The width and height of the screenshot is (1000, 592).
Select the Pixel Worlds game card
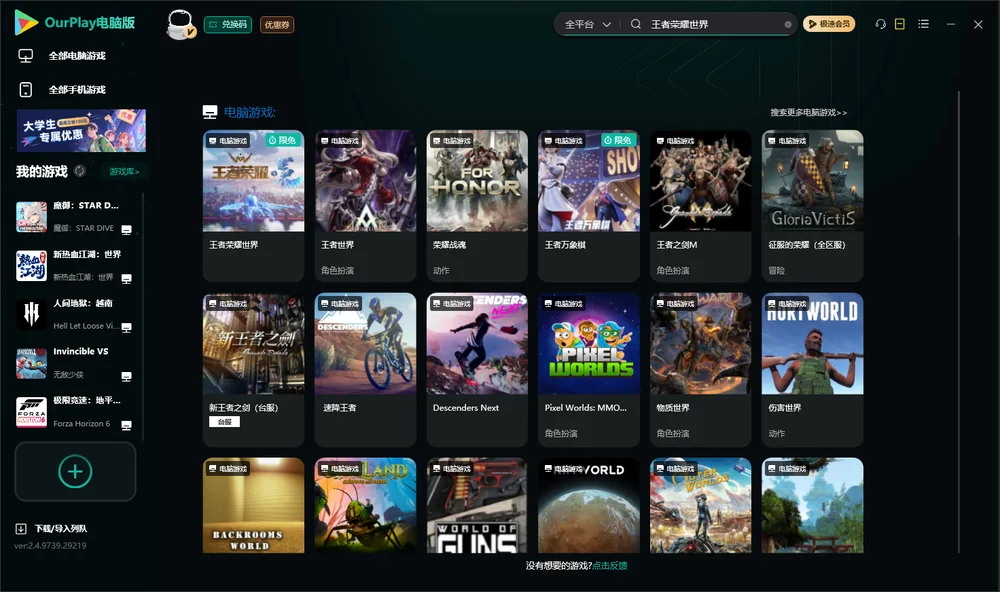[x=589, y=369]
